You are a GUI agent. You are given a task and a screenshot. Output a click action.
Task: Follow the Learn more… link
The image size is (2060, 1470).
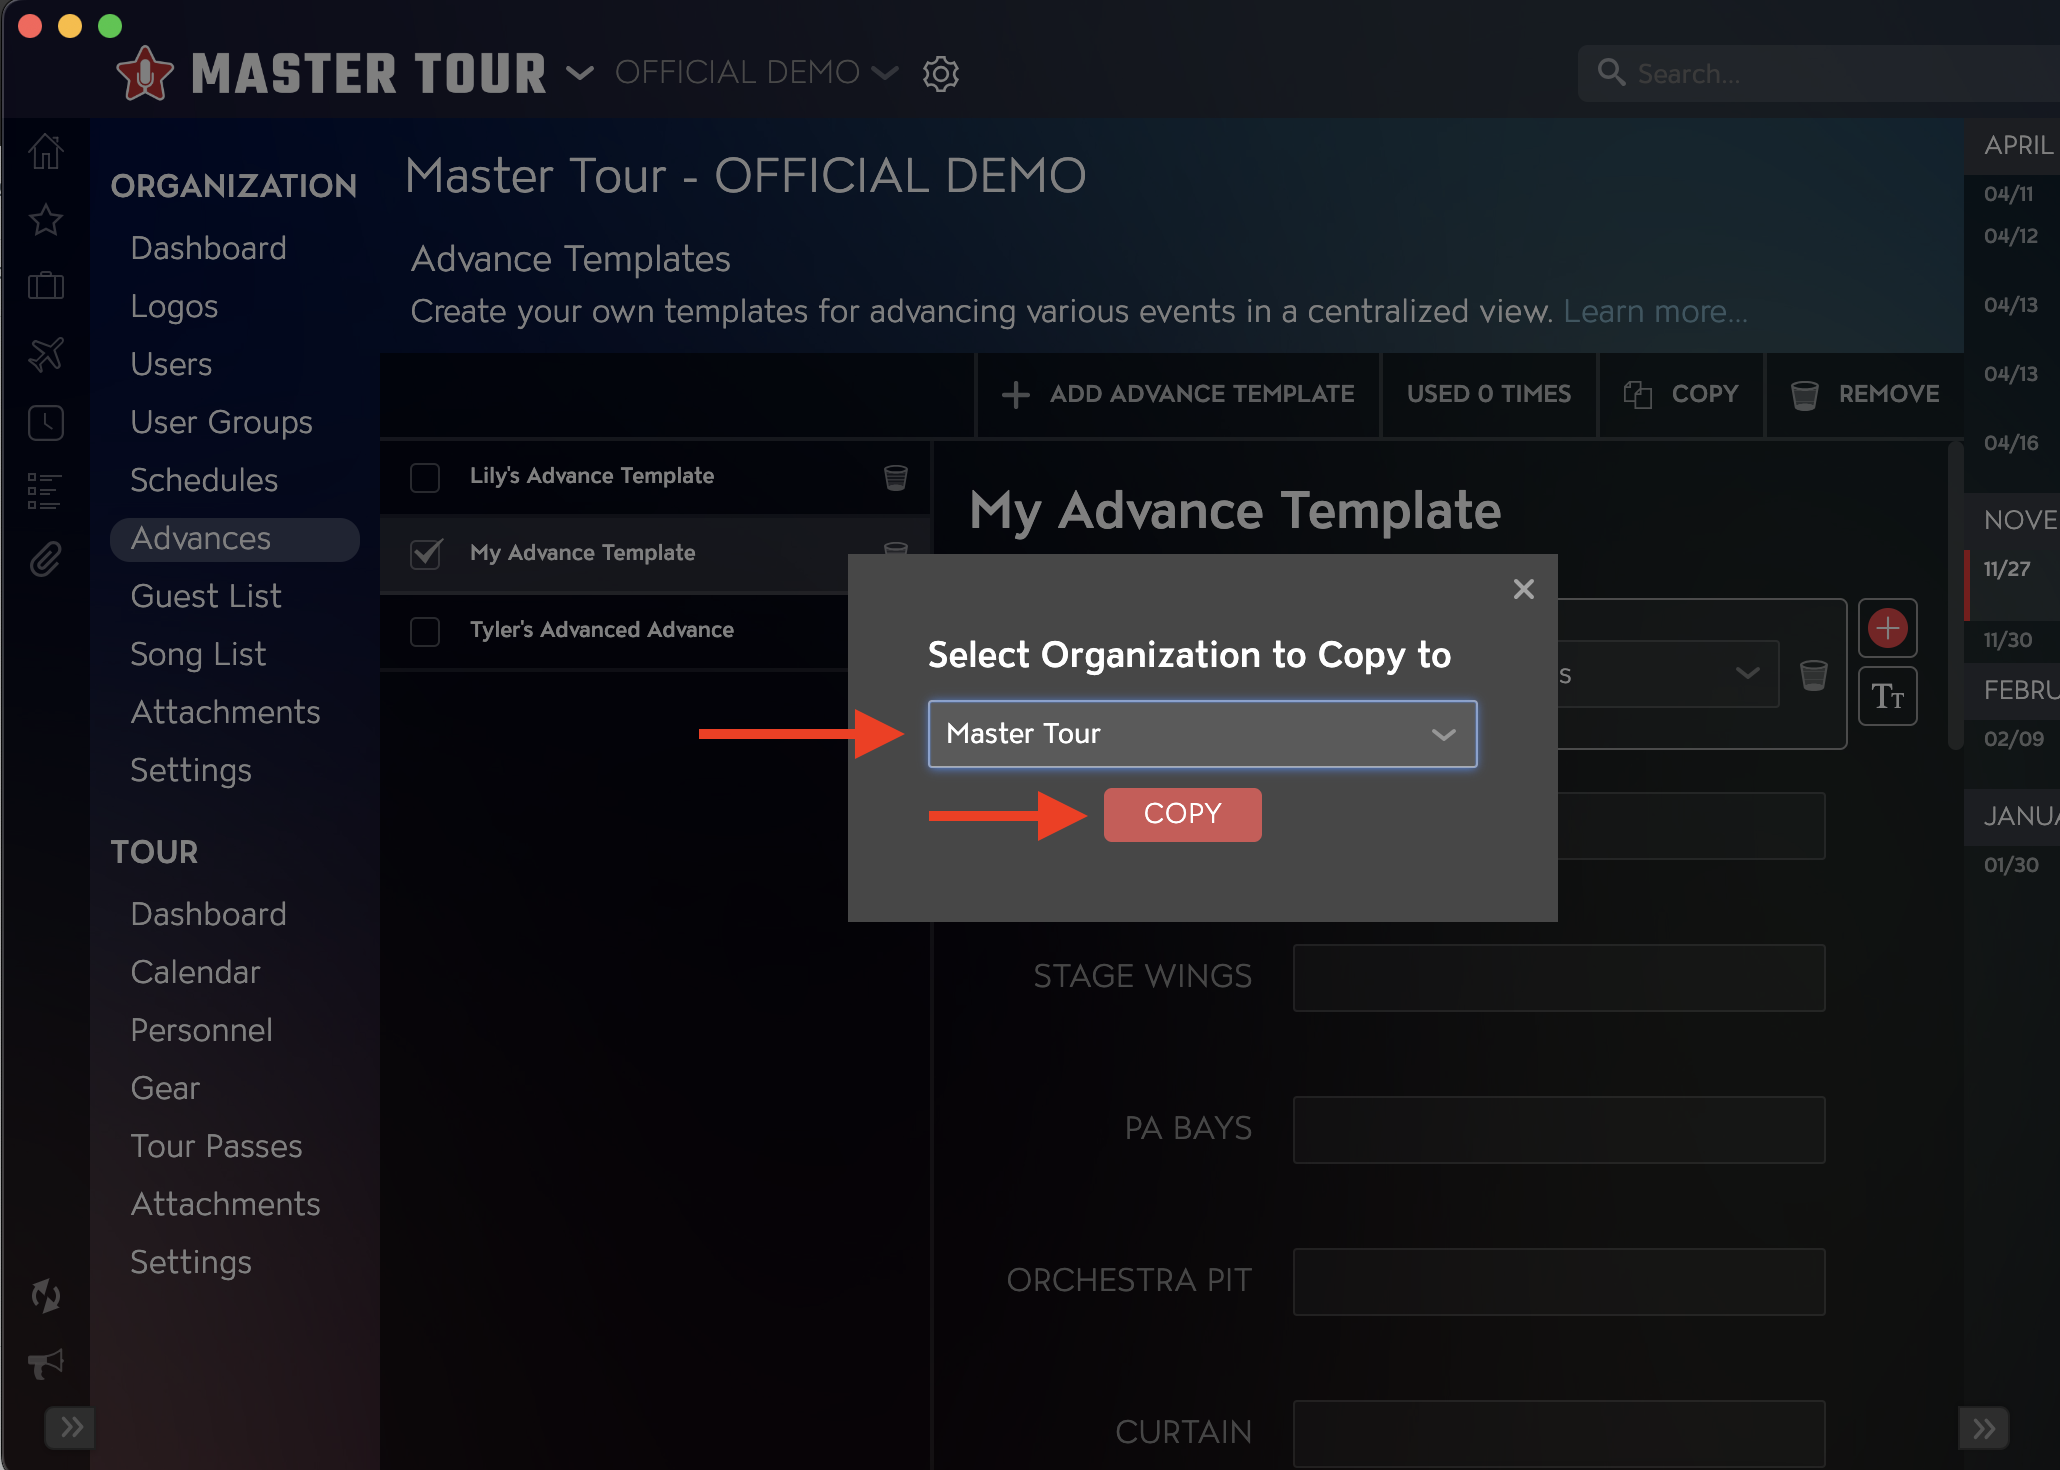[1656, 311]
